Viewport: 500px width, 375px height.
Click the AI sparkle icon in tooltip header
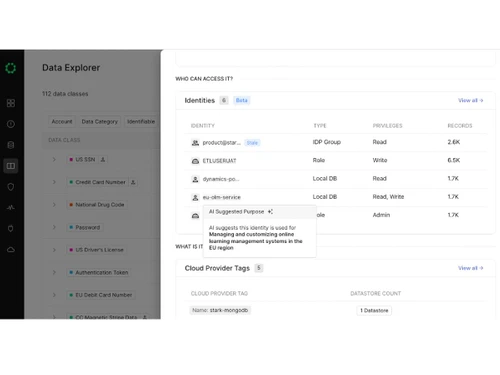tap(270, 211)
